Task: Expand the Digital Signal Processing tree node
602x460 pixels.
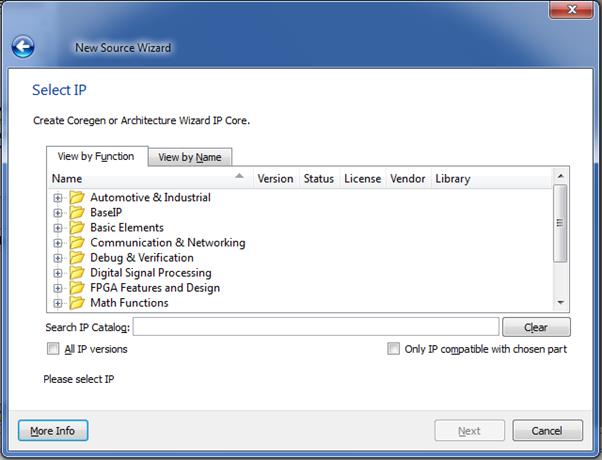Action: tap(58, 273)
